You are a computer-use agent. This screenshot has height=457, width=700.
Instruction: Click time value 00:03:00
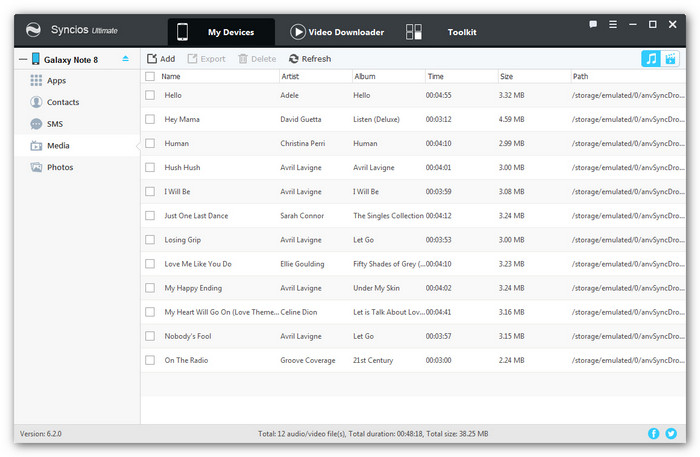438,361
